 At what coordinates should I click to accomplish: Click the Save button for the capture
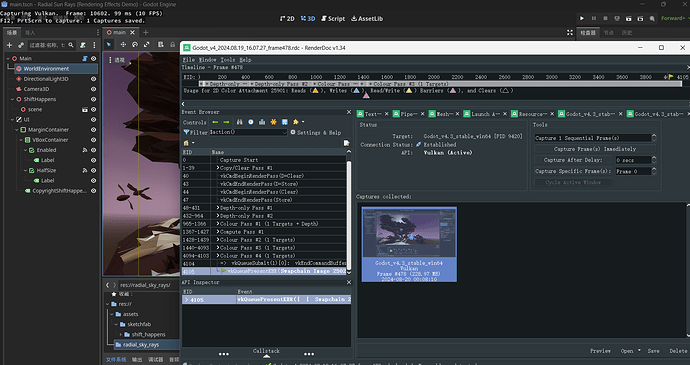653,351
